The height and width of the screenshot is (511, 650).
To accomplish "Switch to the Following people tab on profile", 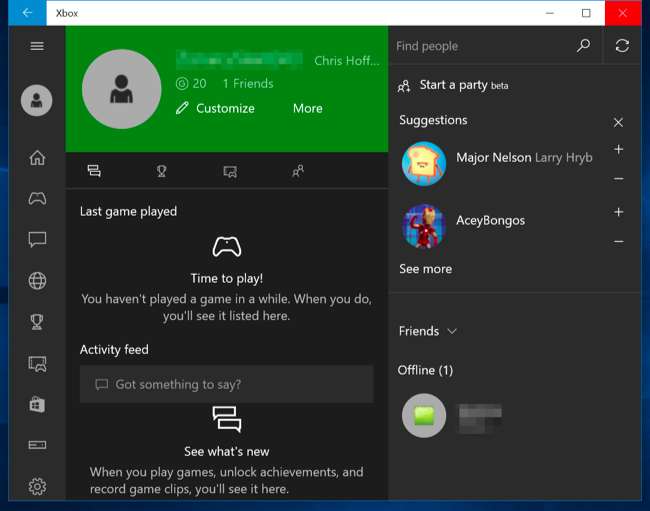I will (297, 171).
